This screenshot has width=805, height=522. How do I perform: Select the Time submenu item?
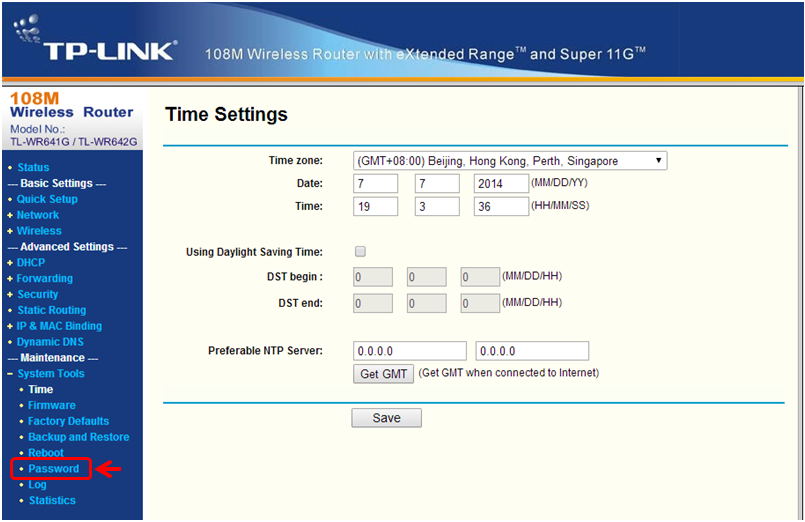(41, 390)
